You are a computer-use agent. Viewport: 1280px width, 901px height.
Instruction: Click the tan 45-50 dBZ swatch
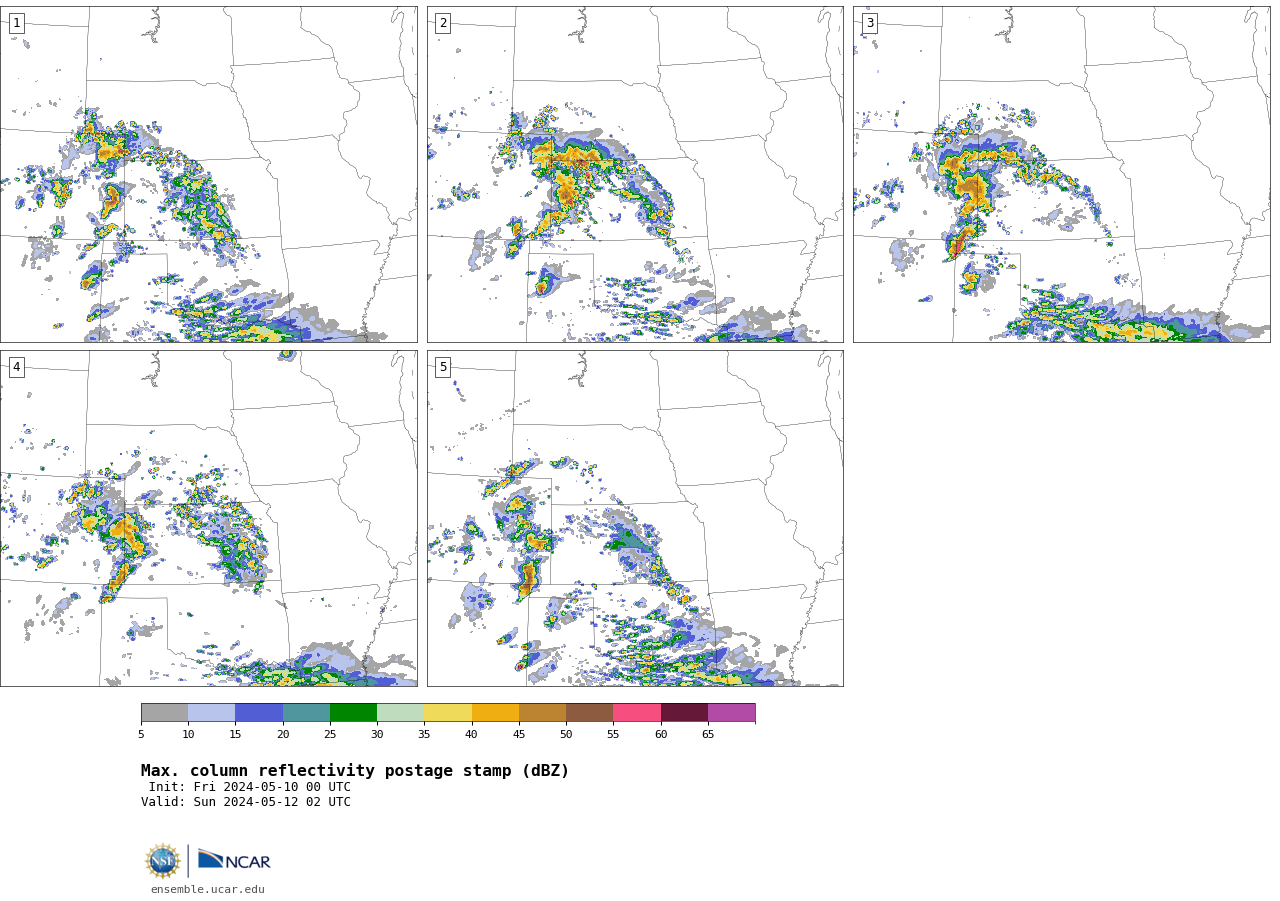point(542,712)
